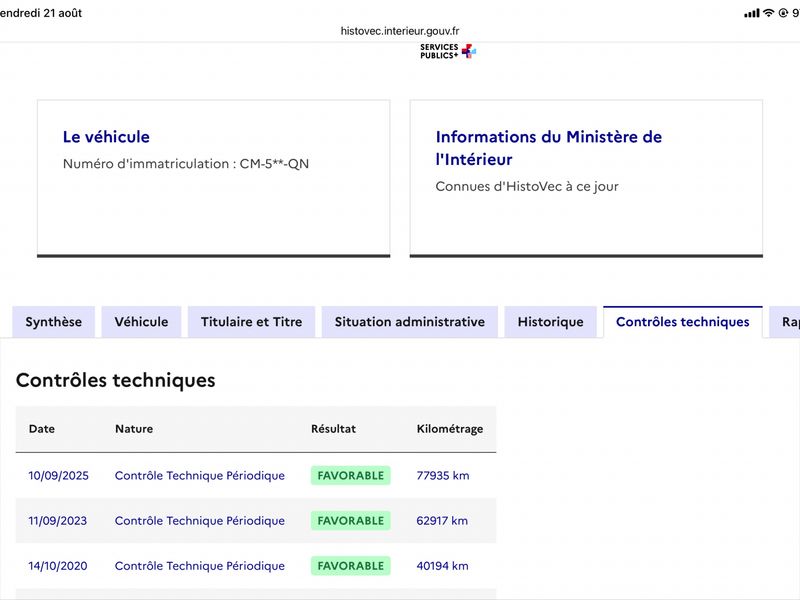
Task: Click the Connues d'HistoVec à ce jour text
Action: point(527,187)
